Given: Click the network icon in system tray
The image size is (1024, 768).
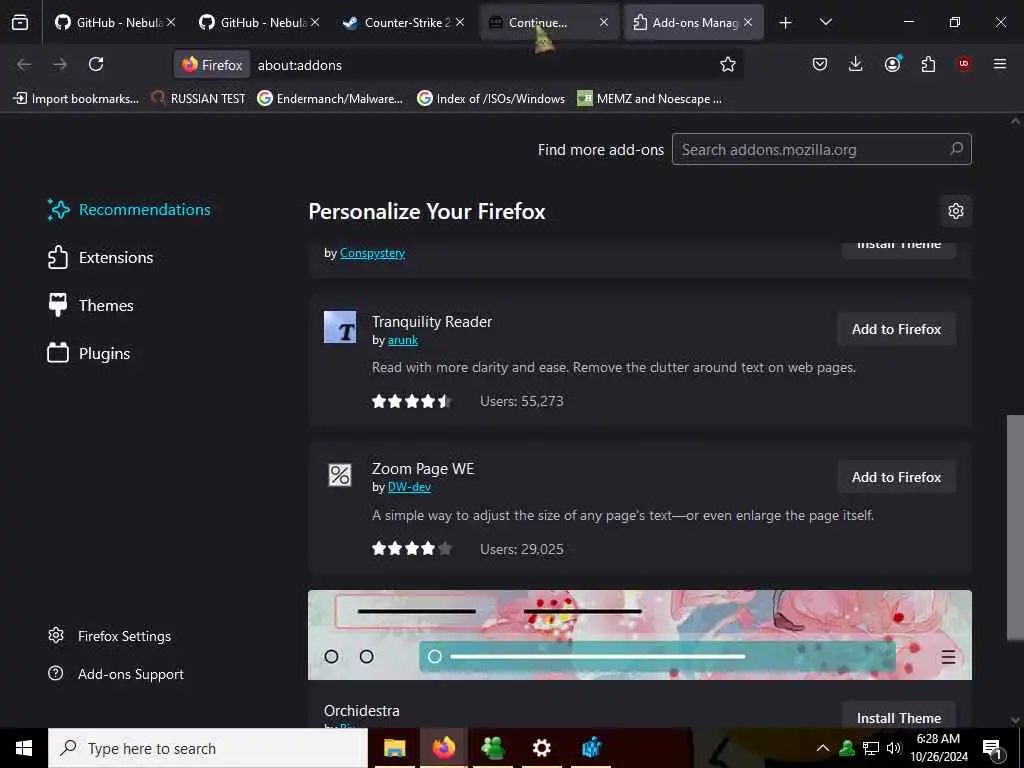Looking at the screenshot, I should 871,748.
